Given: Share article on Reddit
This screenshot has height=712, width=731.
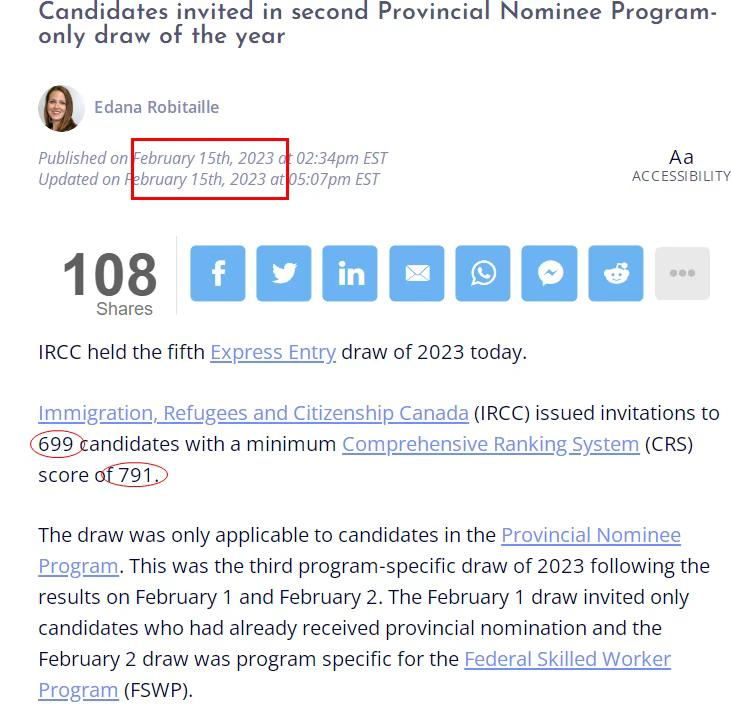Looking at the screenshot, I should coord(616,273).
